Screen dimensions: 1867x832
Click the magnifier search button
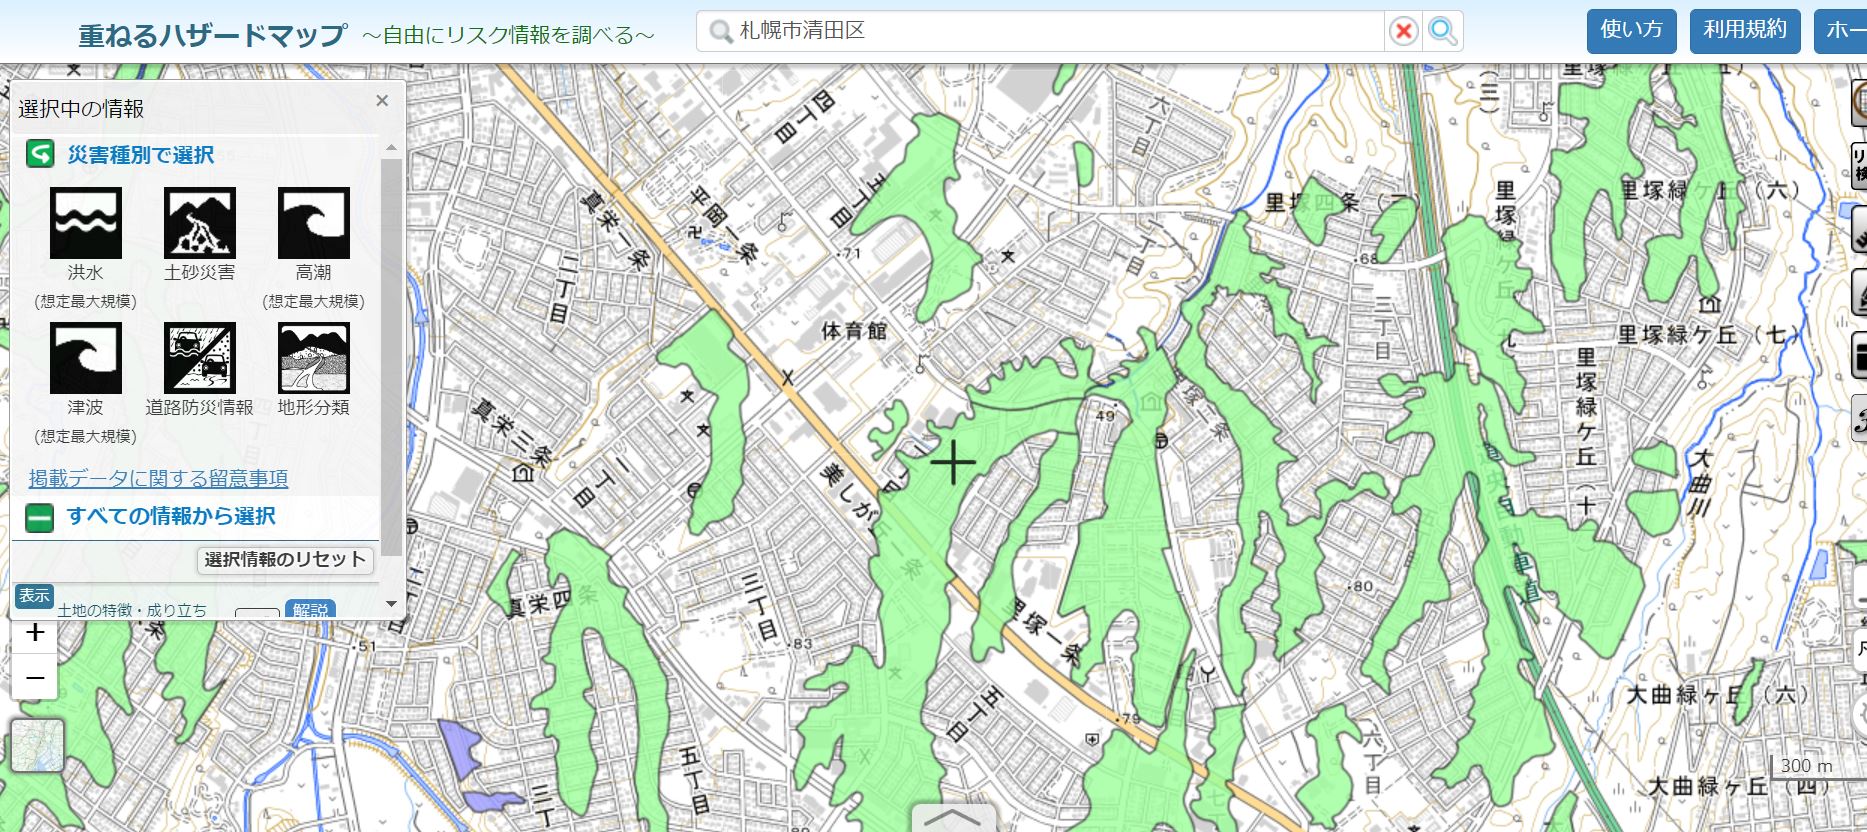1442,31
